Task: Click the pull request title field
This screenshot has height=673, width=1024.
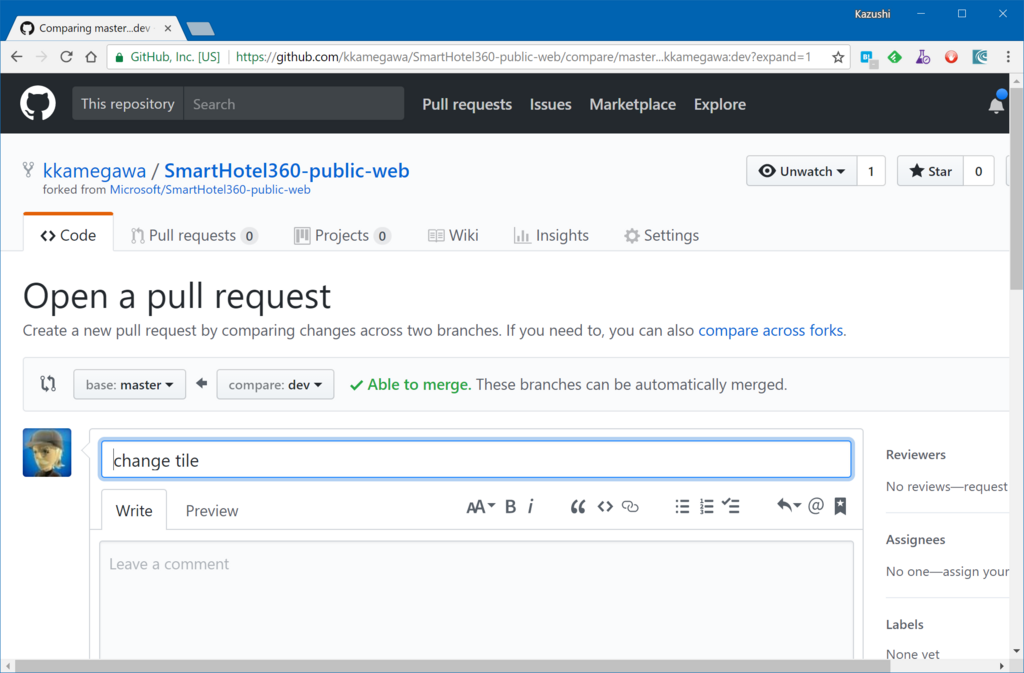Action: click(x=476, y=460)
